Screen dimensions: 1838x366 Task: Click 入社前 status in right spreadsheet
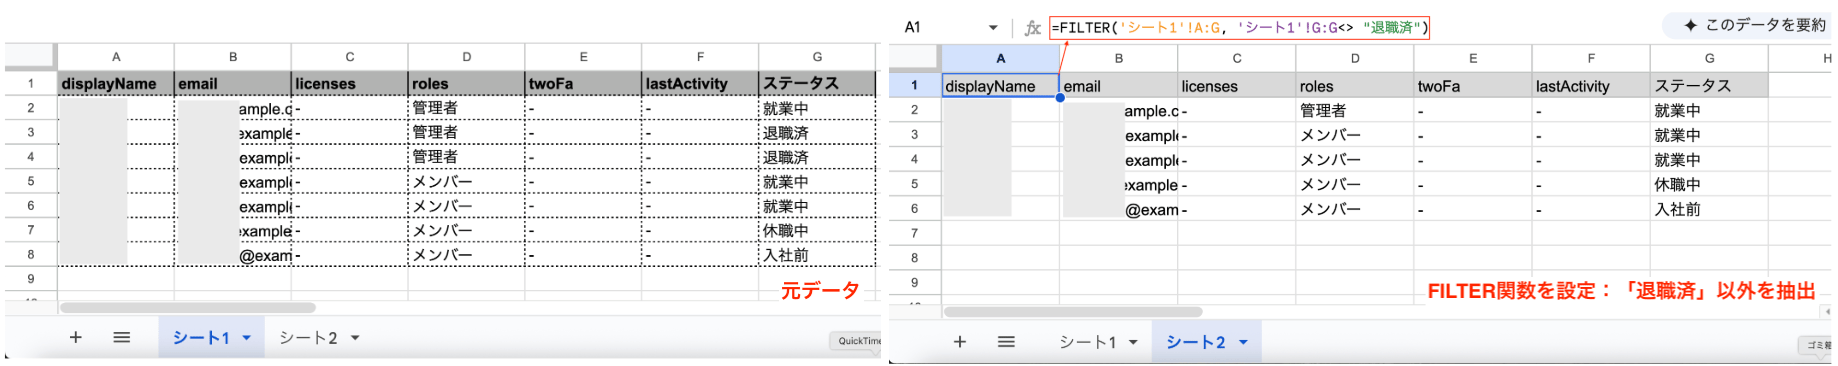pyautogui.click(x=1709, y=209)
